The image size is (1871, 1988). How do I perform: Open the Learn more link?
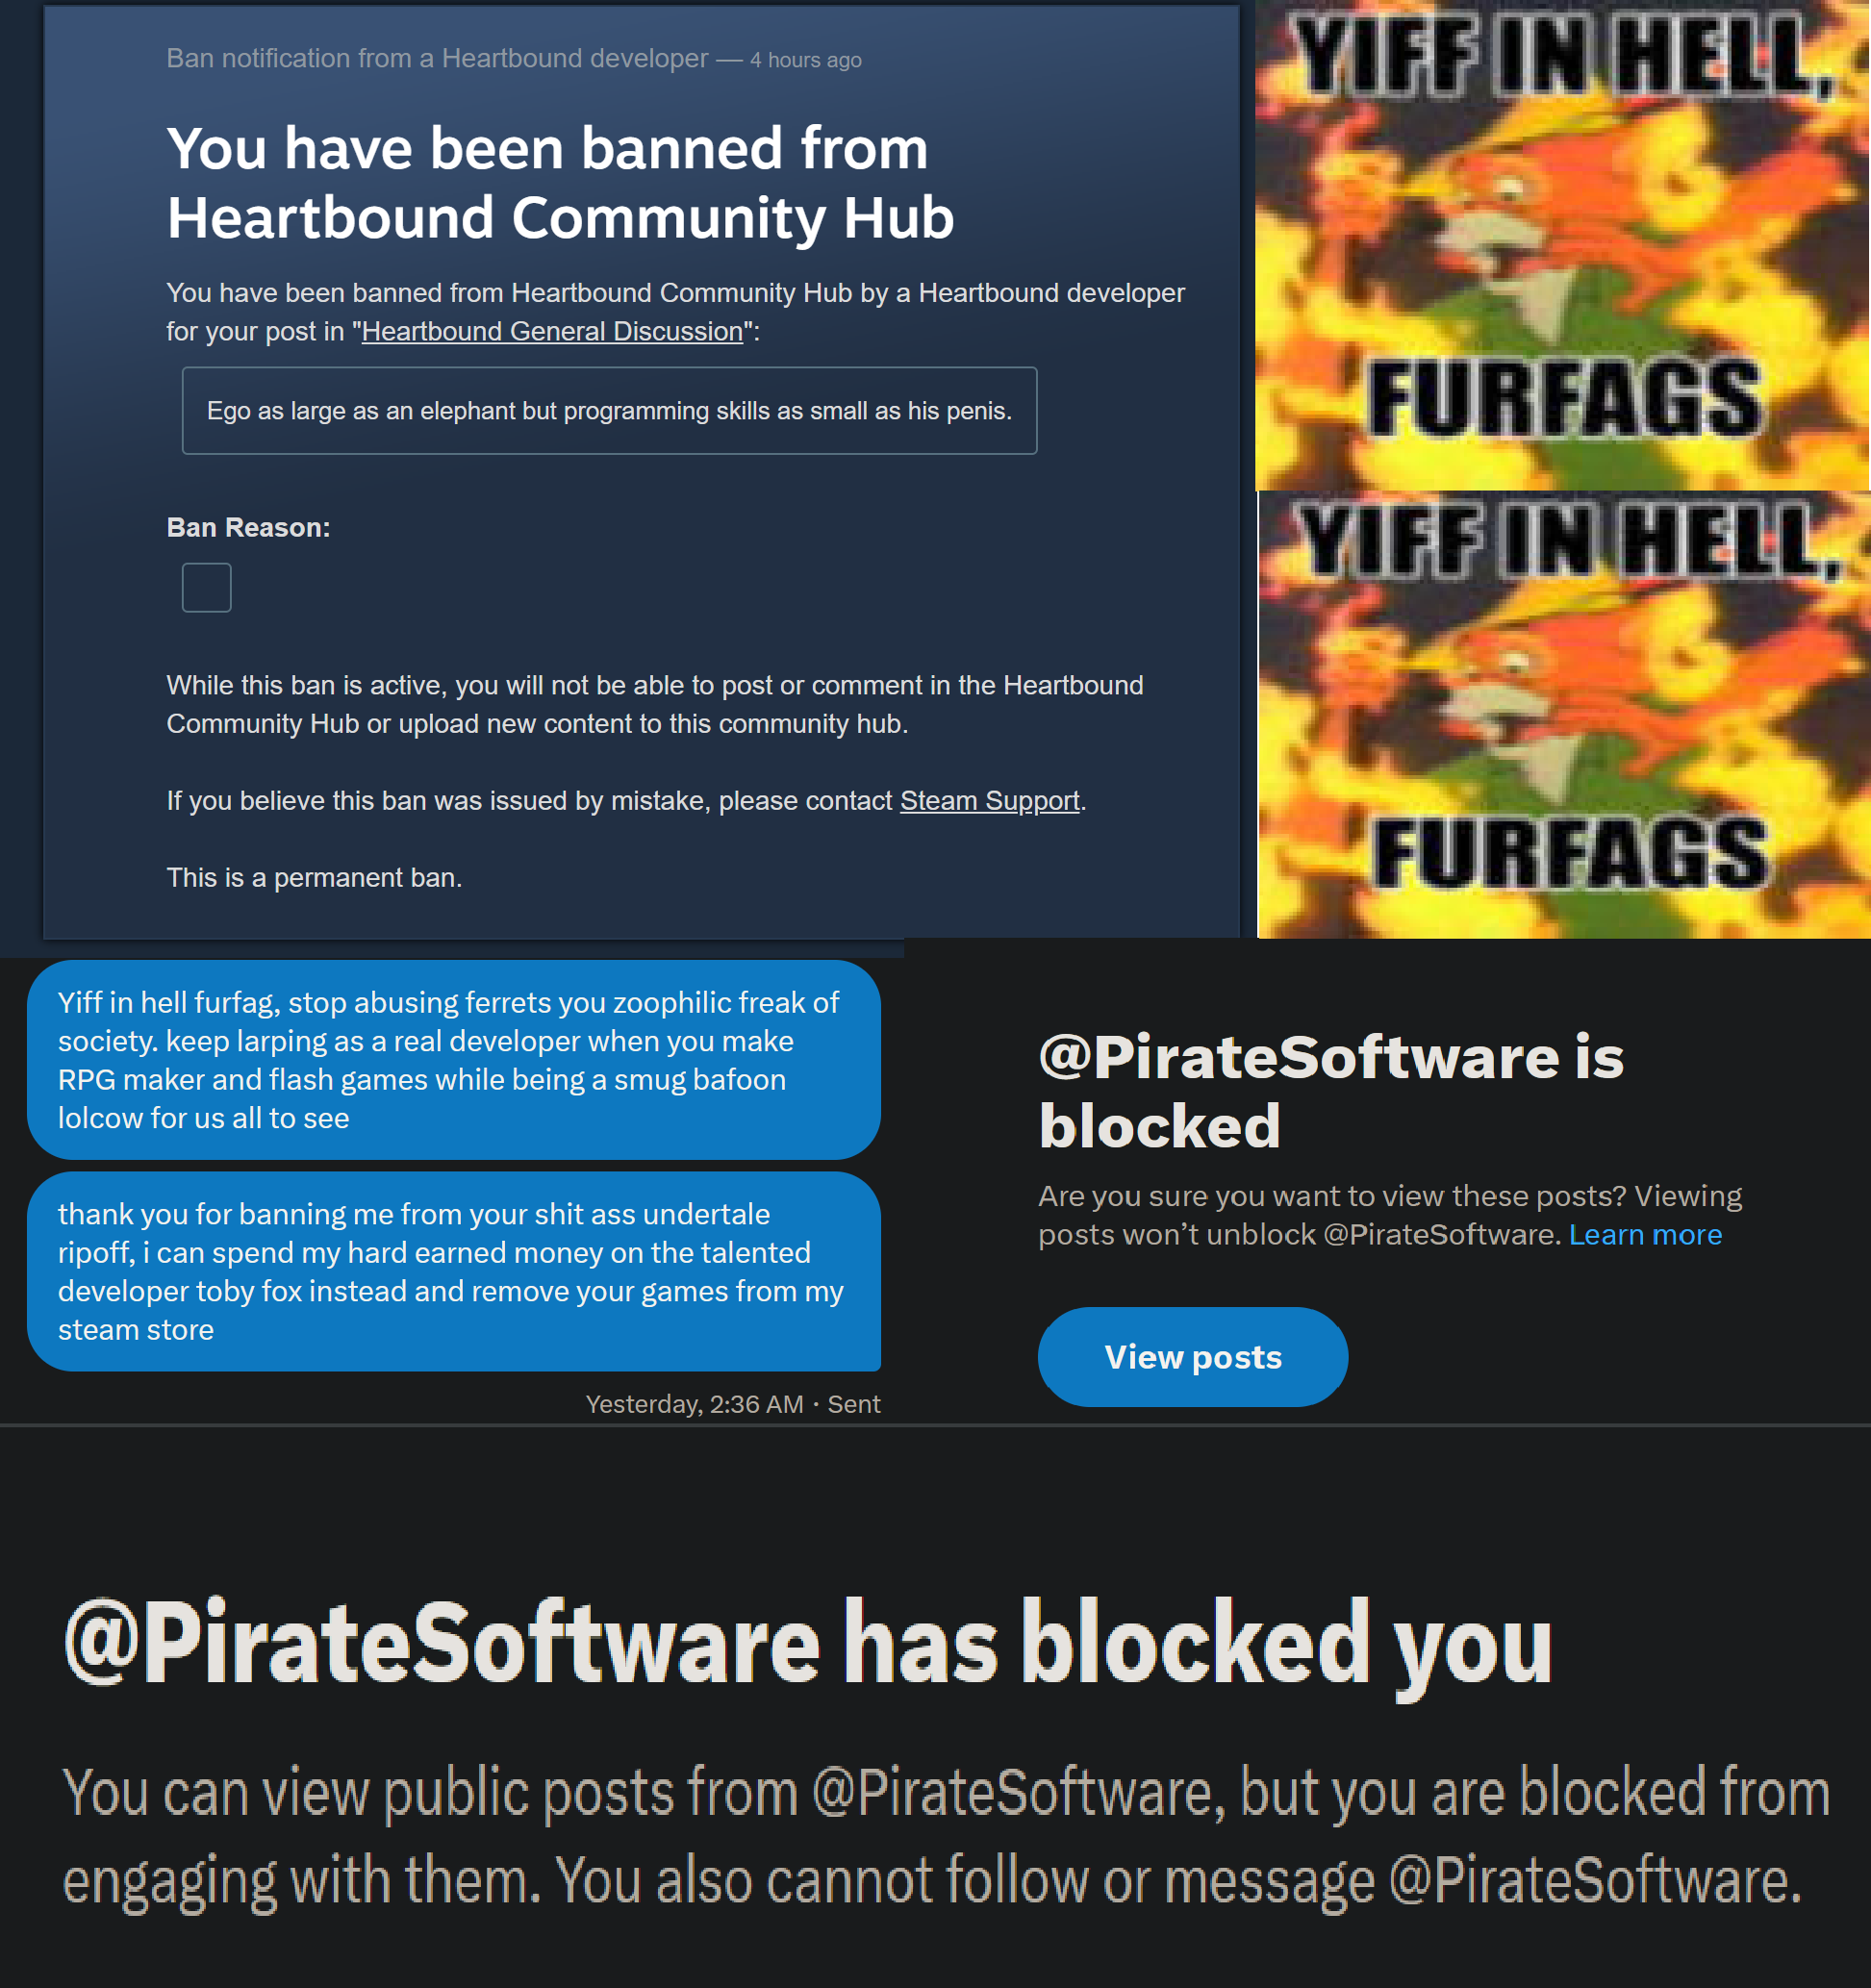click(x=1645, y=1234)
